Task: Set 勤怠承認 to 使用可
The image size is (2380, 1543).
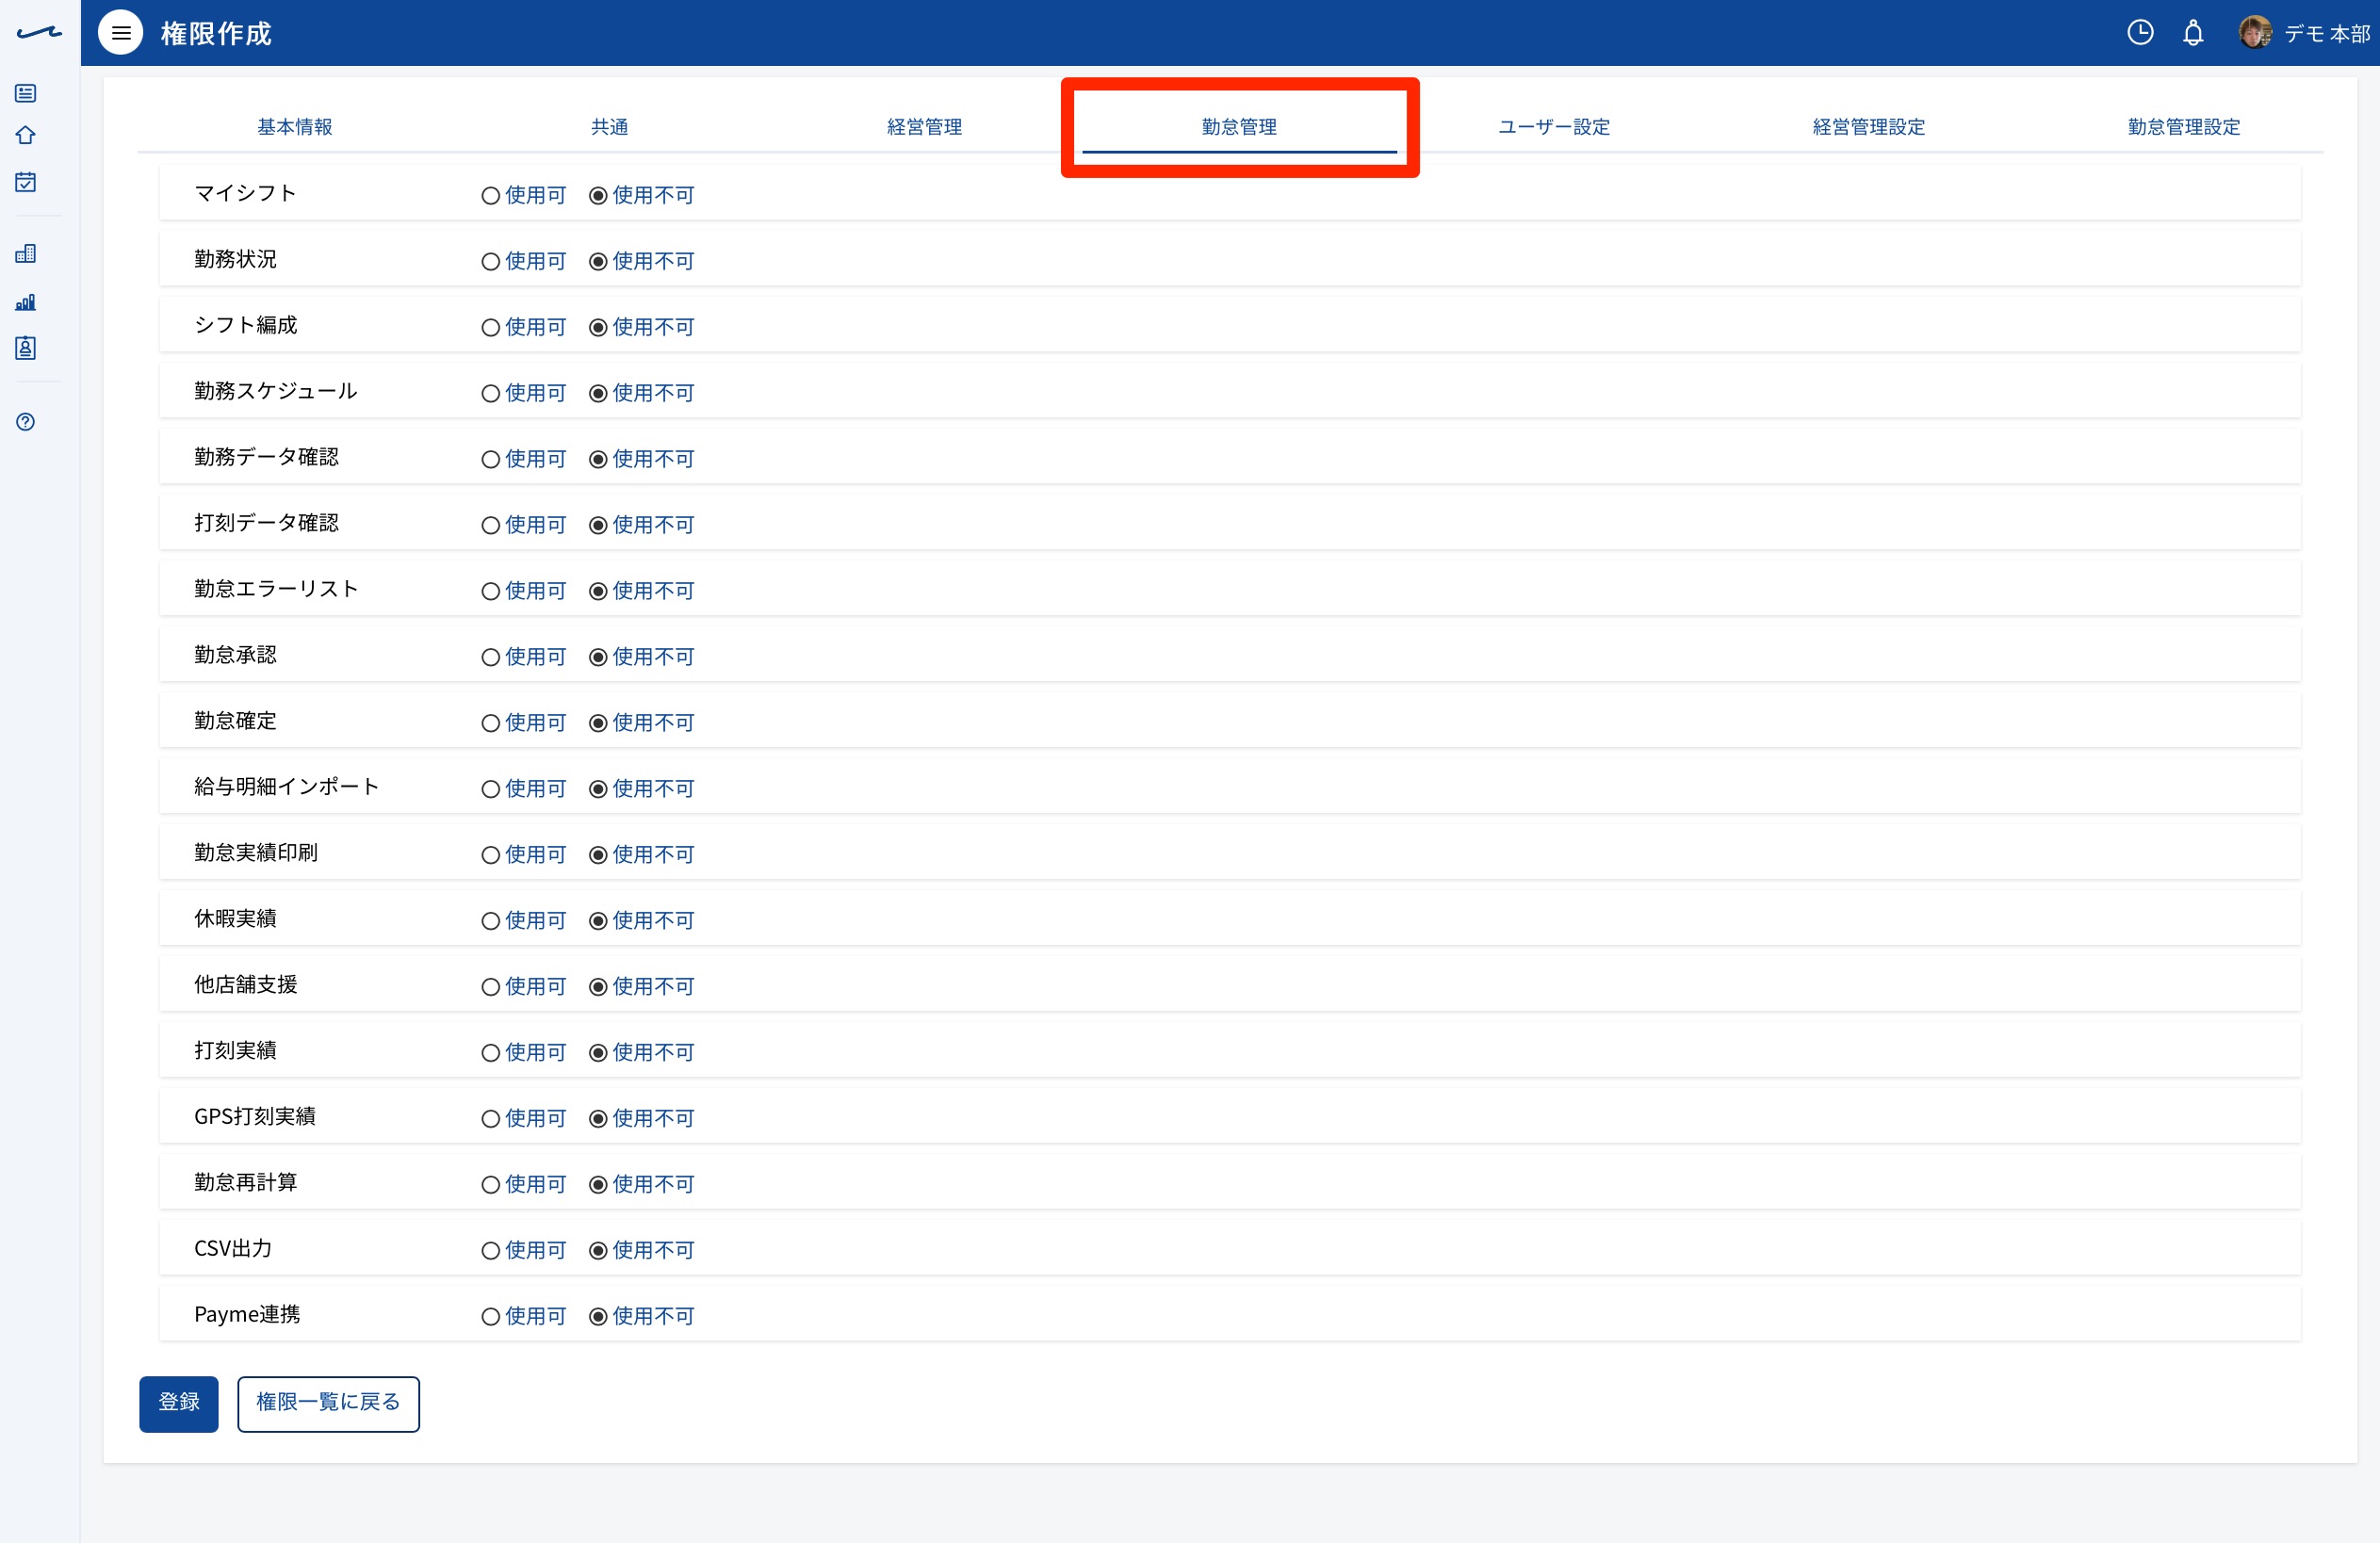Action: (491, 658)
